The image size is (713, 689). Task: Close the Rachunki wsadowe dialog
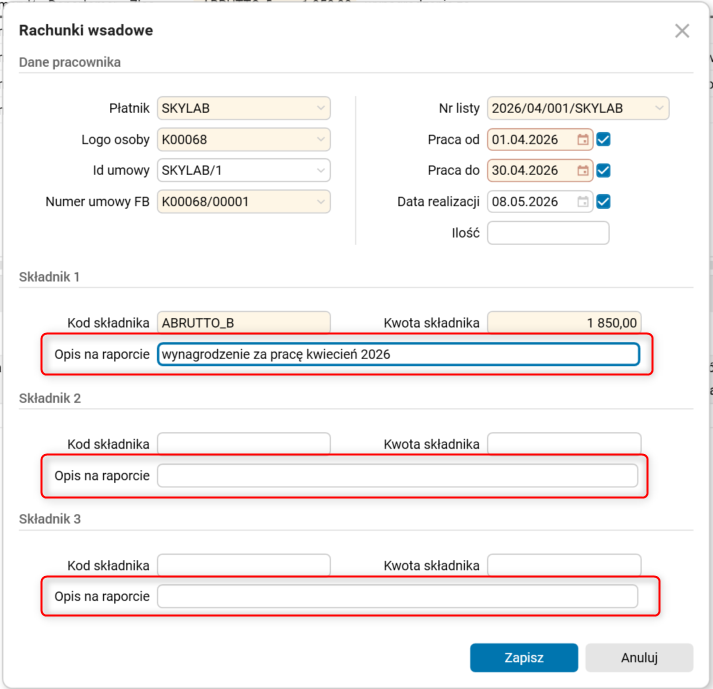(682, 31)
